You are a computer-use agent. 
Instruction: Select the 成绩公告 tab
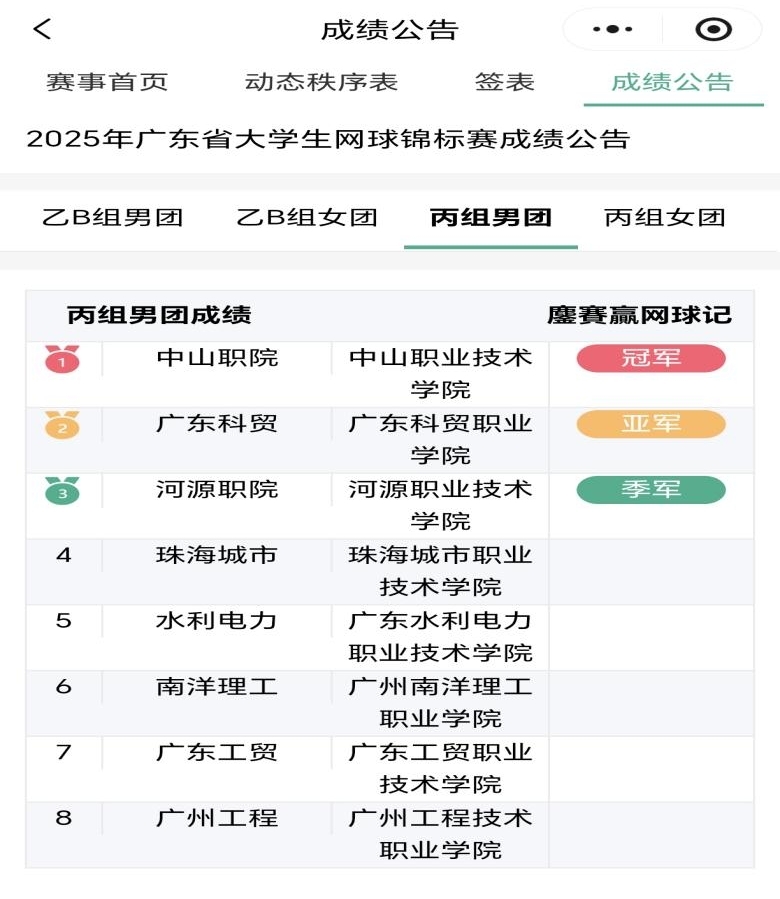(x=672, y=82)
